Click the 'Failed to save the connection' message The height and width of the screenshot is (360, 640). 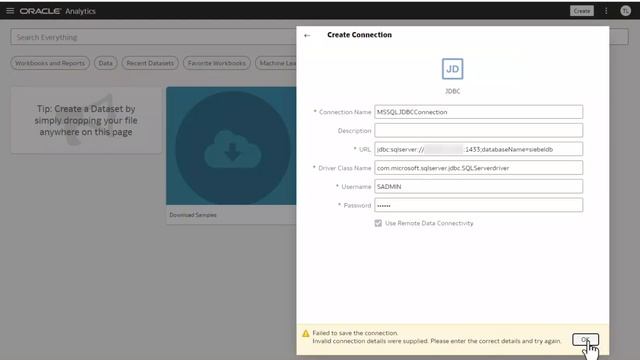point(355,333)
